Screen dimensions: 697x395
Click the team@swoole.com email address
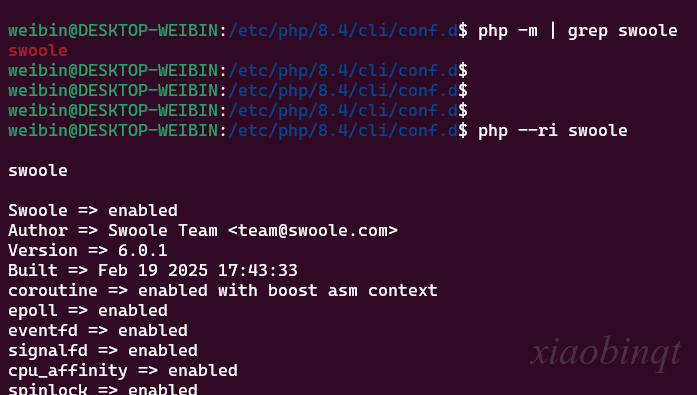(x=312, y=231)
